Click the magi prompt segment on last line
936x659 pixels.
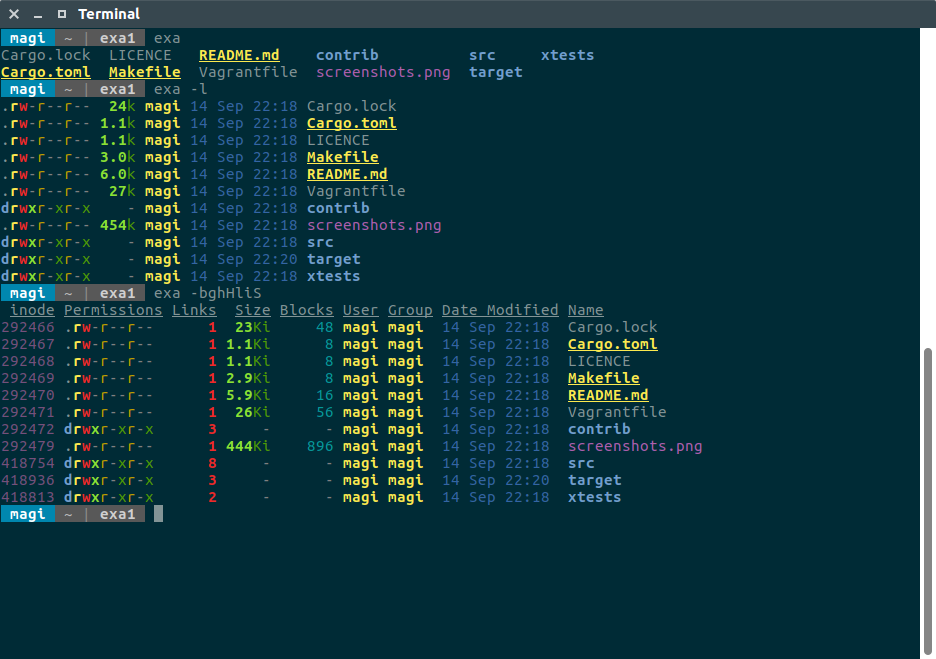tap(27, 514)
